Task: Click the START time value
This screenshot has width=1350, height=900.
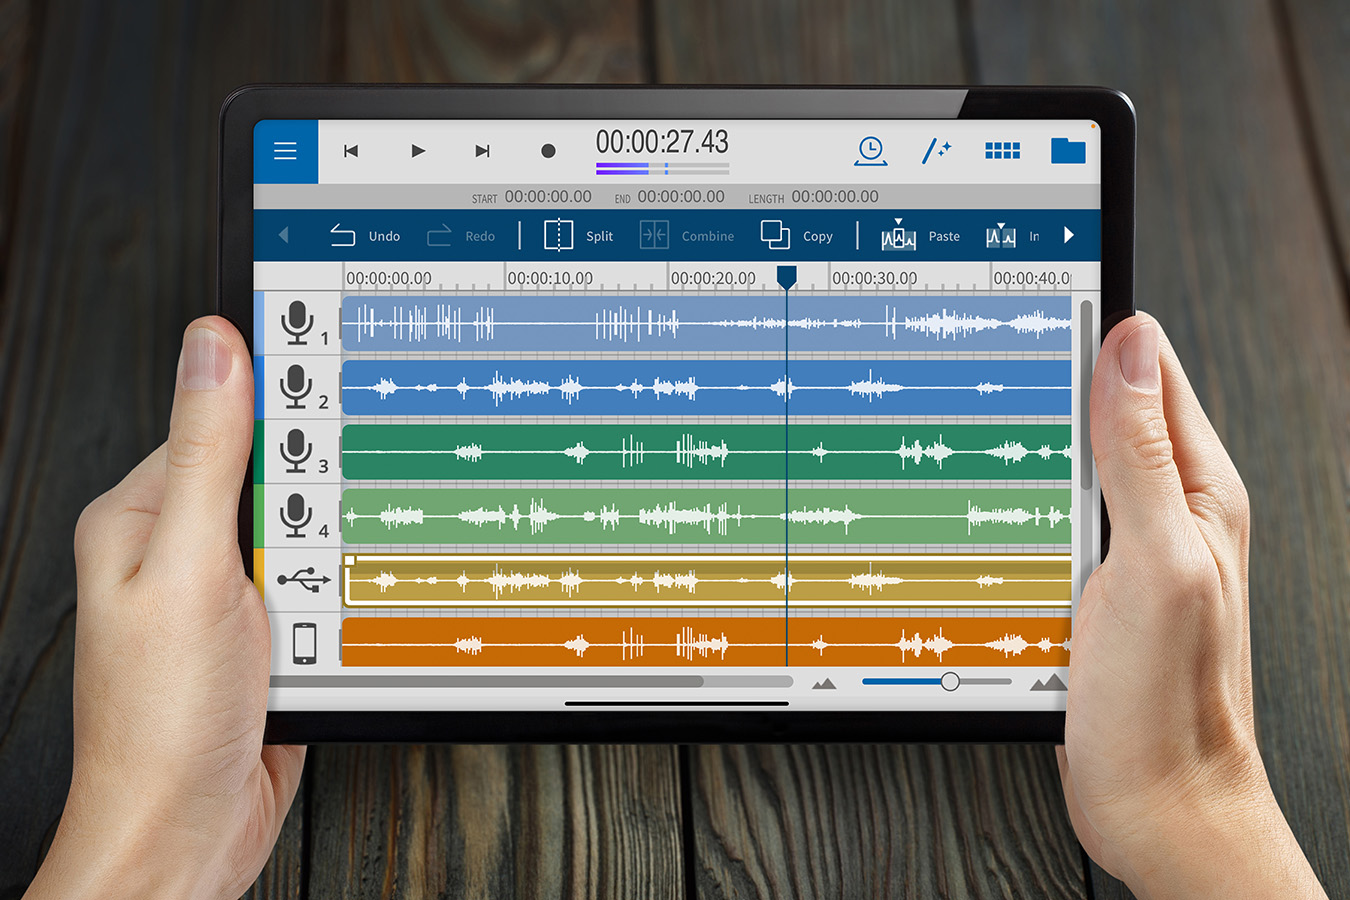Action: point(548,197)
